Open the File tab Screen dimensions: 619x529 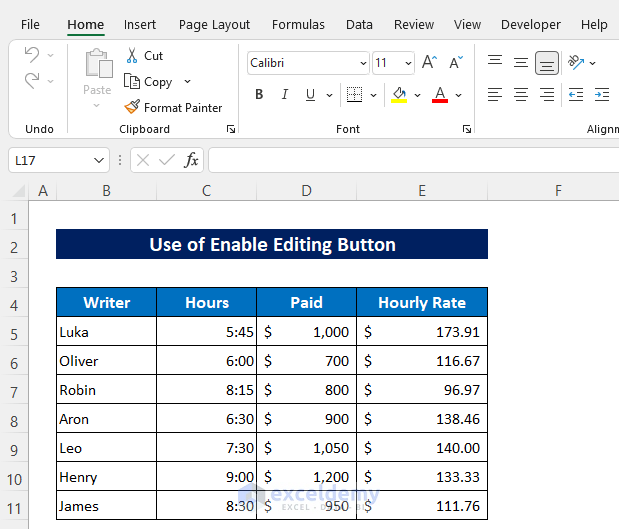pyautogui.click(x=30, y=24)
